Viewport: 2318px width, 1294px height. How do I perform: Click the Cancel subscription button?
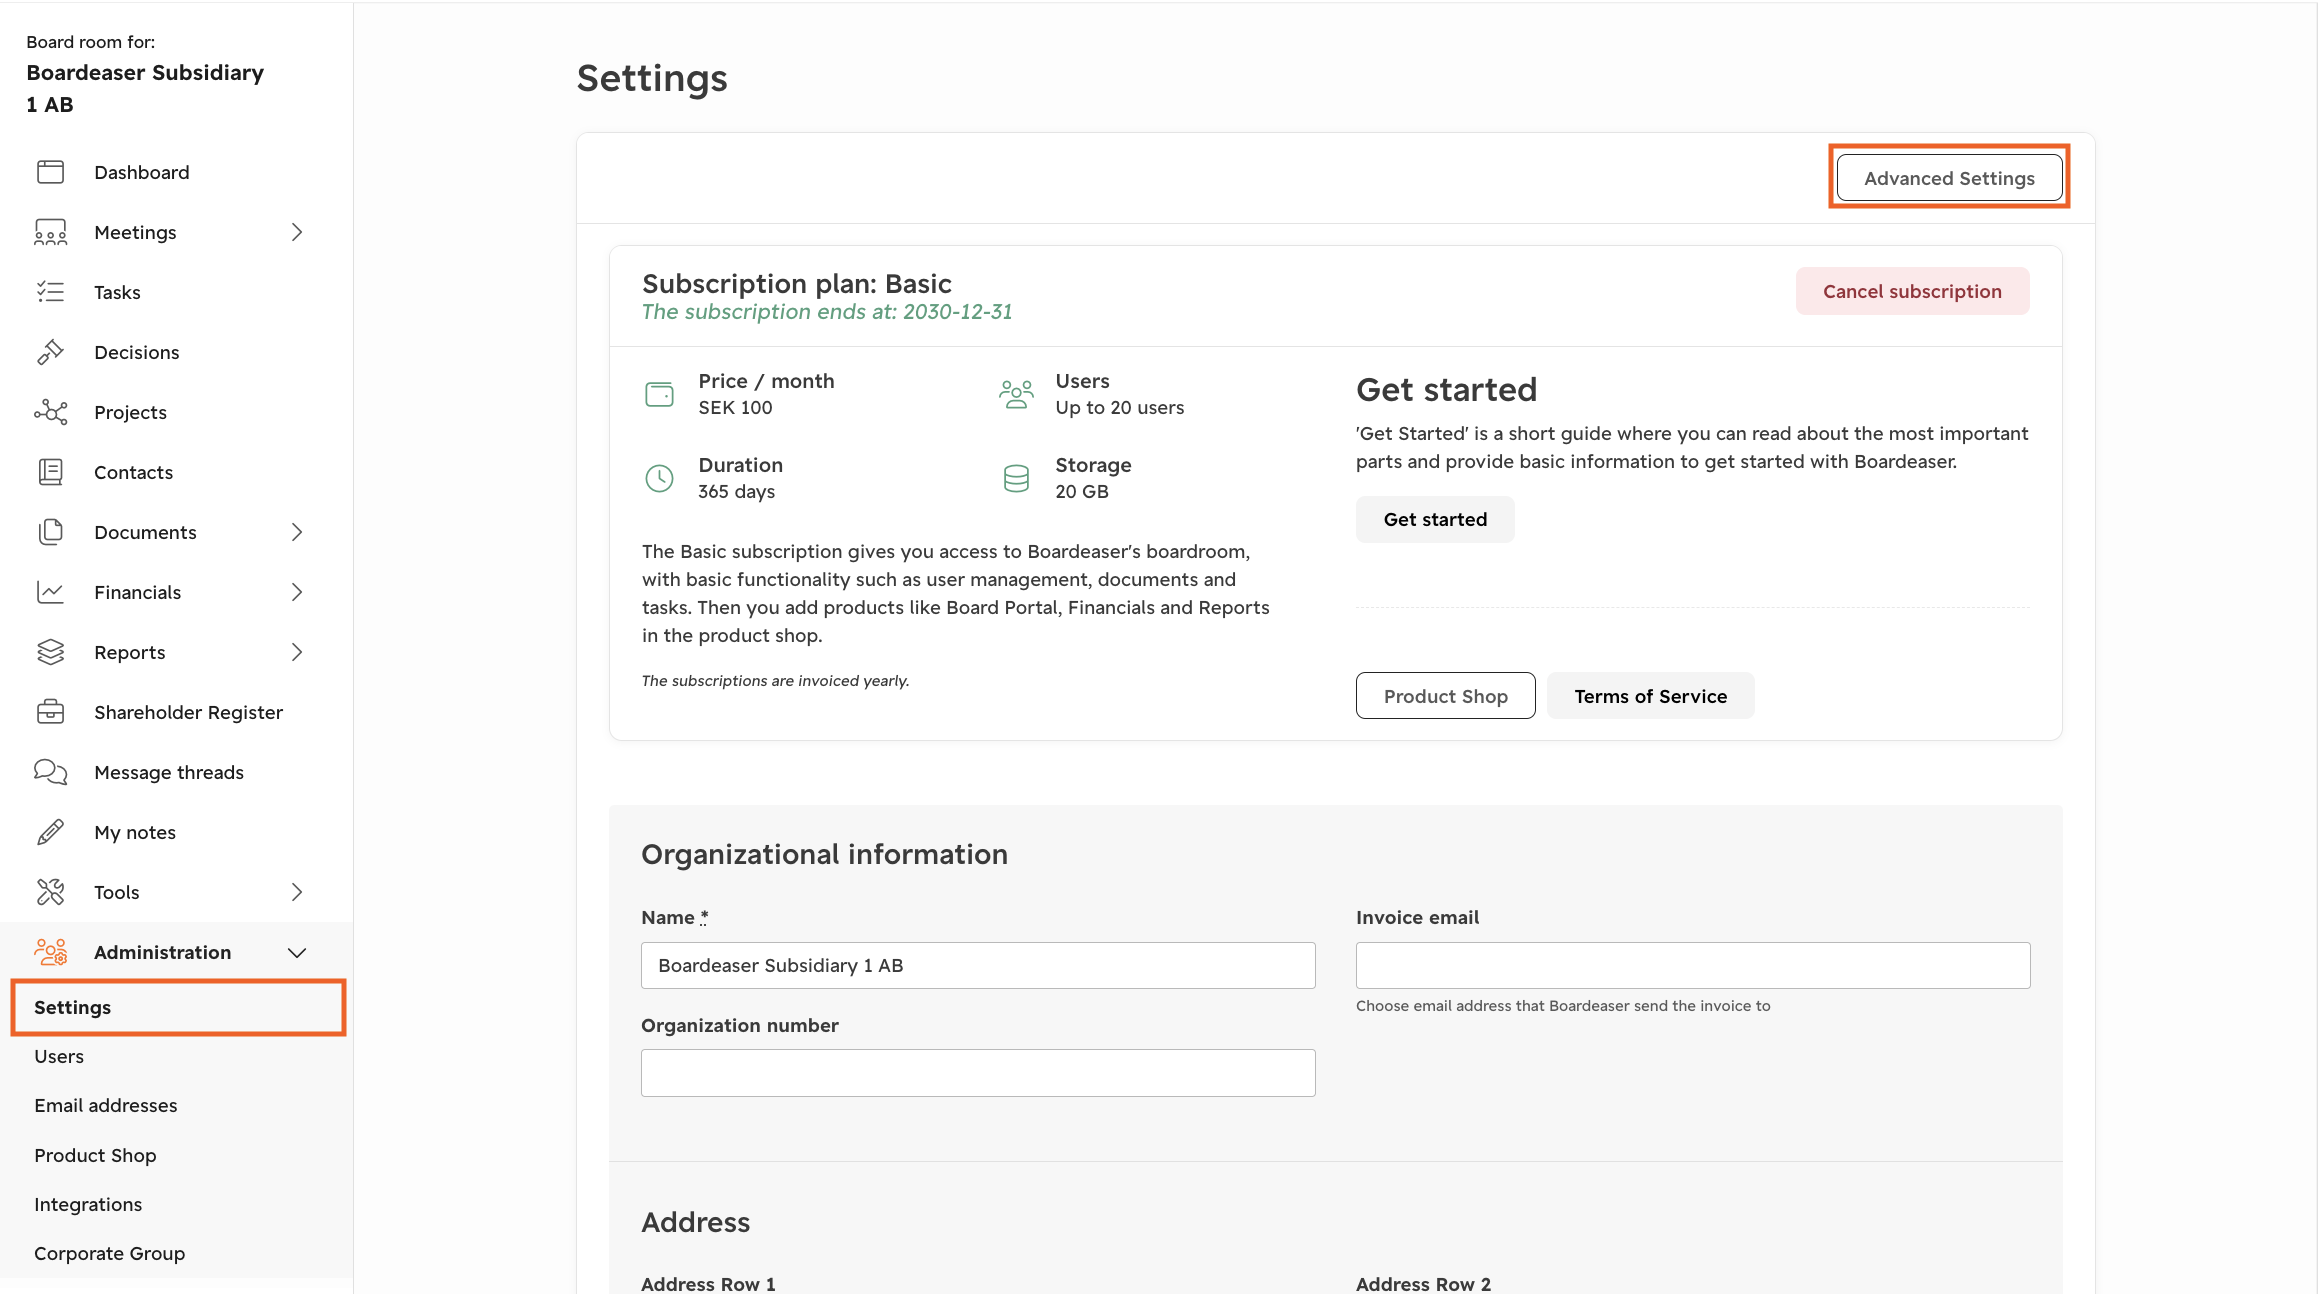[x=1912, y=291]
